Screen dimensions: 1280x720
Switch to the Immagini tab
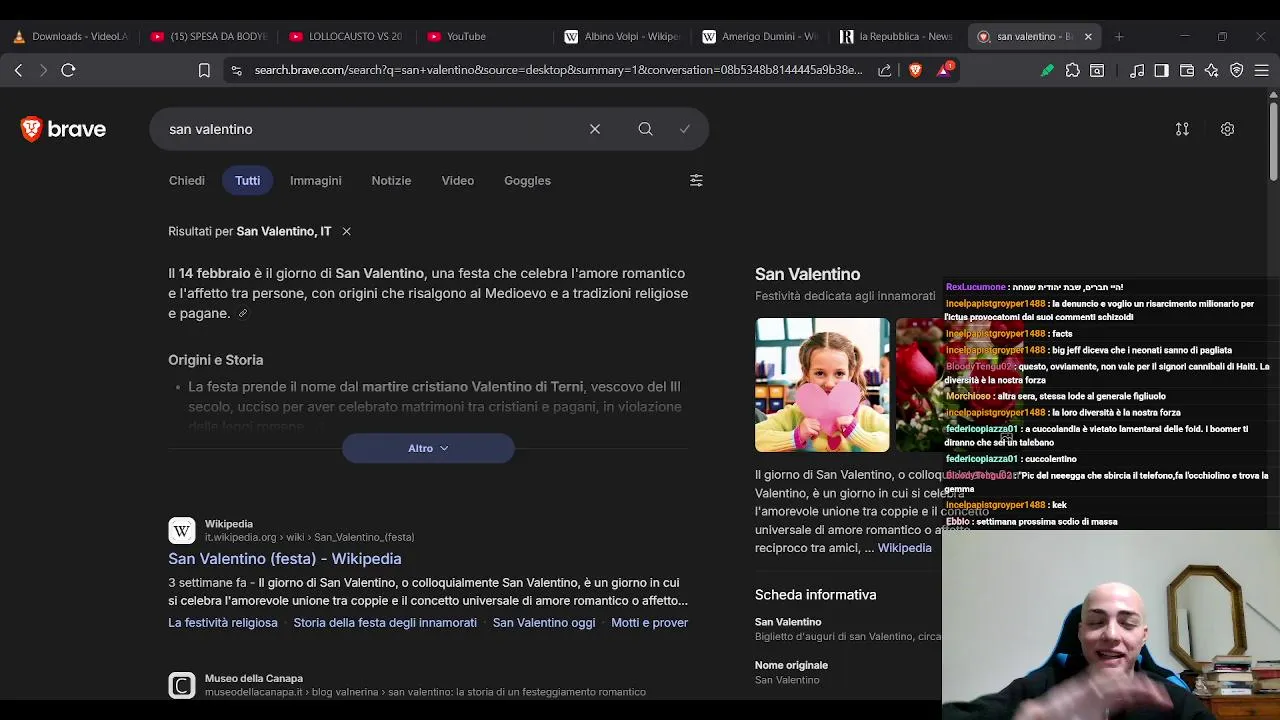pyautogui.click(x=316, y=181)
